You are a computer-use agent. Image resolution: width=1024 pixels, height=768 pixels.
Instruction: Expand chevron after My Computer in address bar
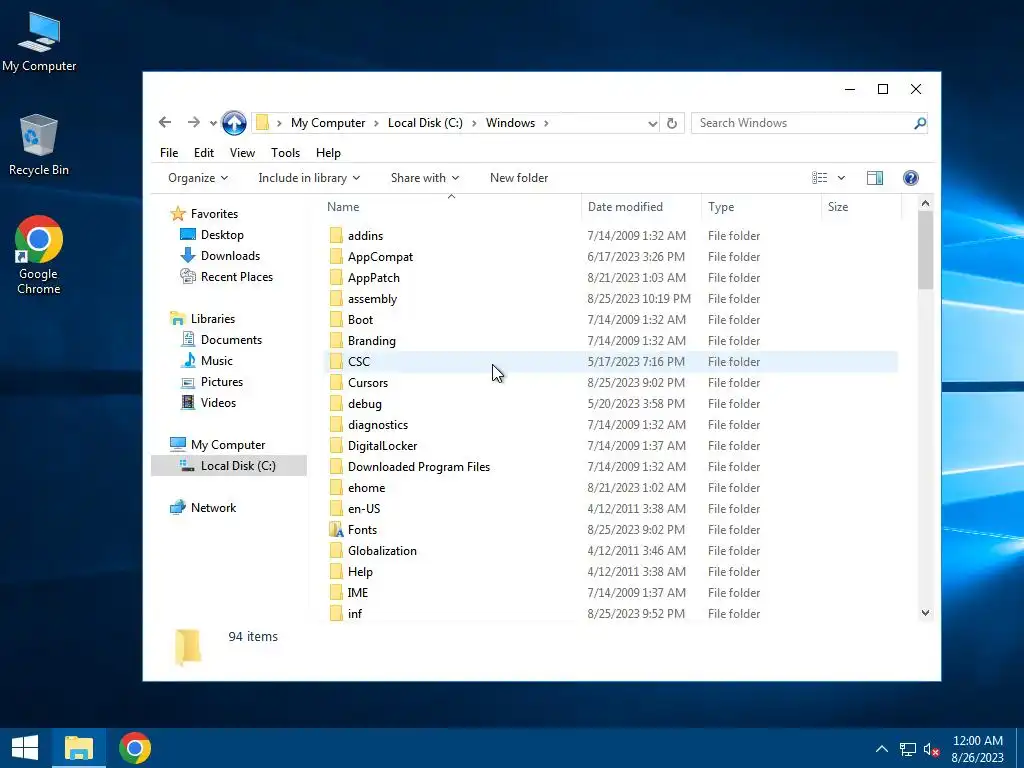point(376,123)
